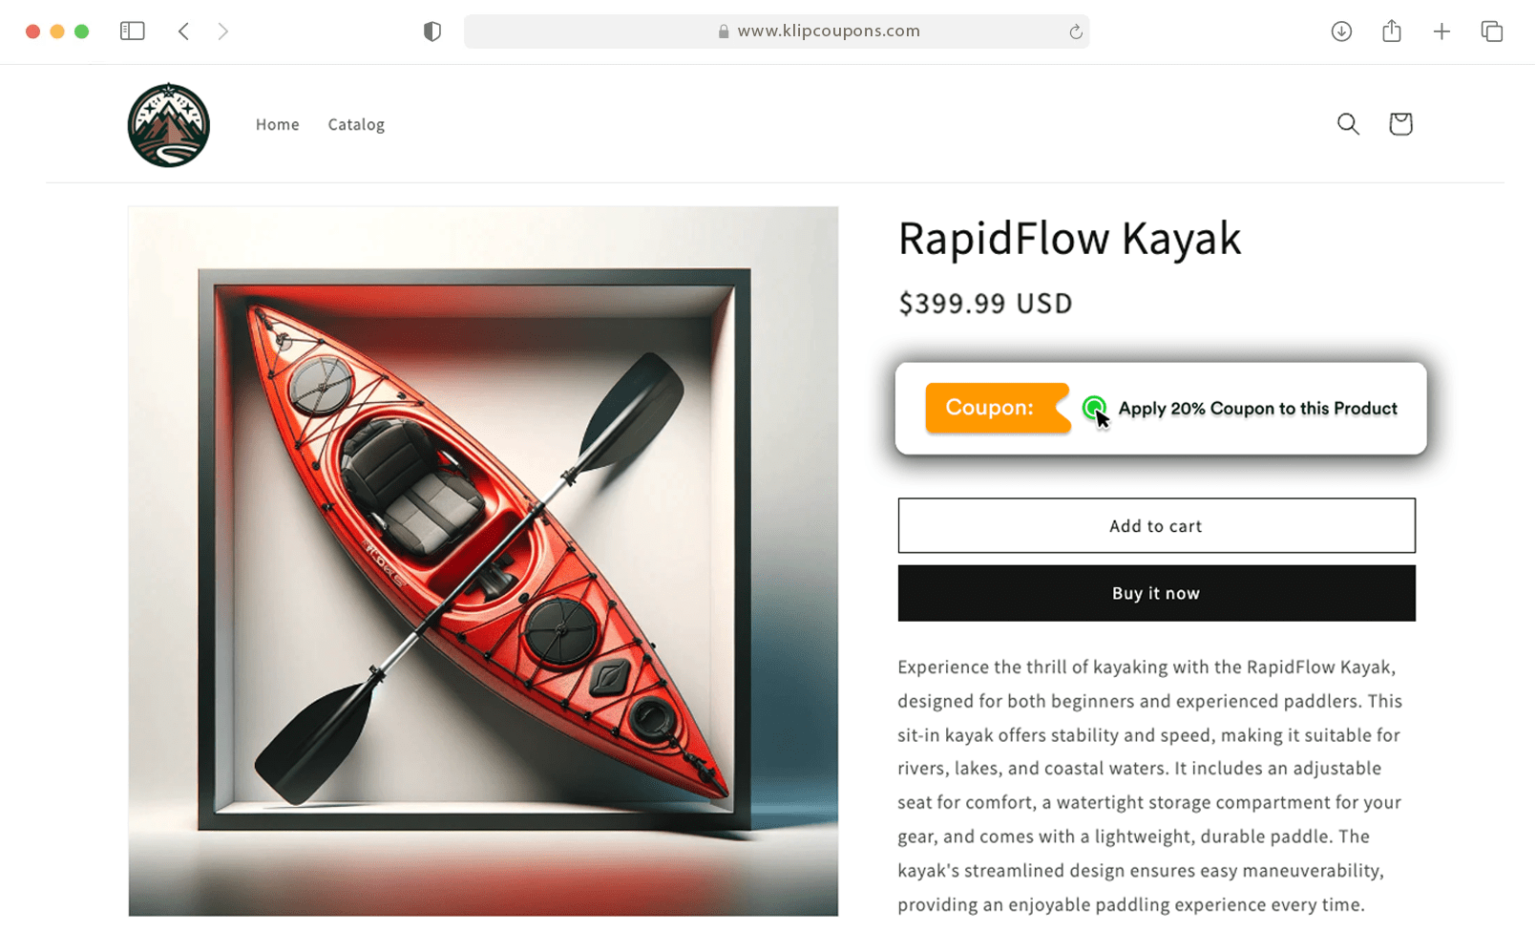
Task: Open the Home menu item
Action: pyautogui.click(x=277, y=124)
